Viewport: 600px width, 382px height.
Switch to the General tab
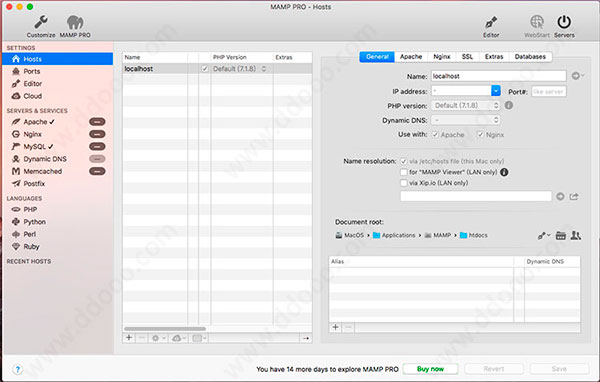pos(377,57)
